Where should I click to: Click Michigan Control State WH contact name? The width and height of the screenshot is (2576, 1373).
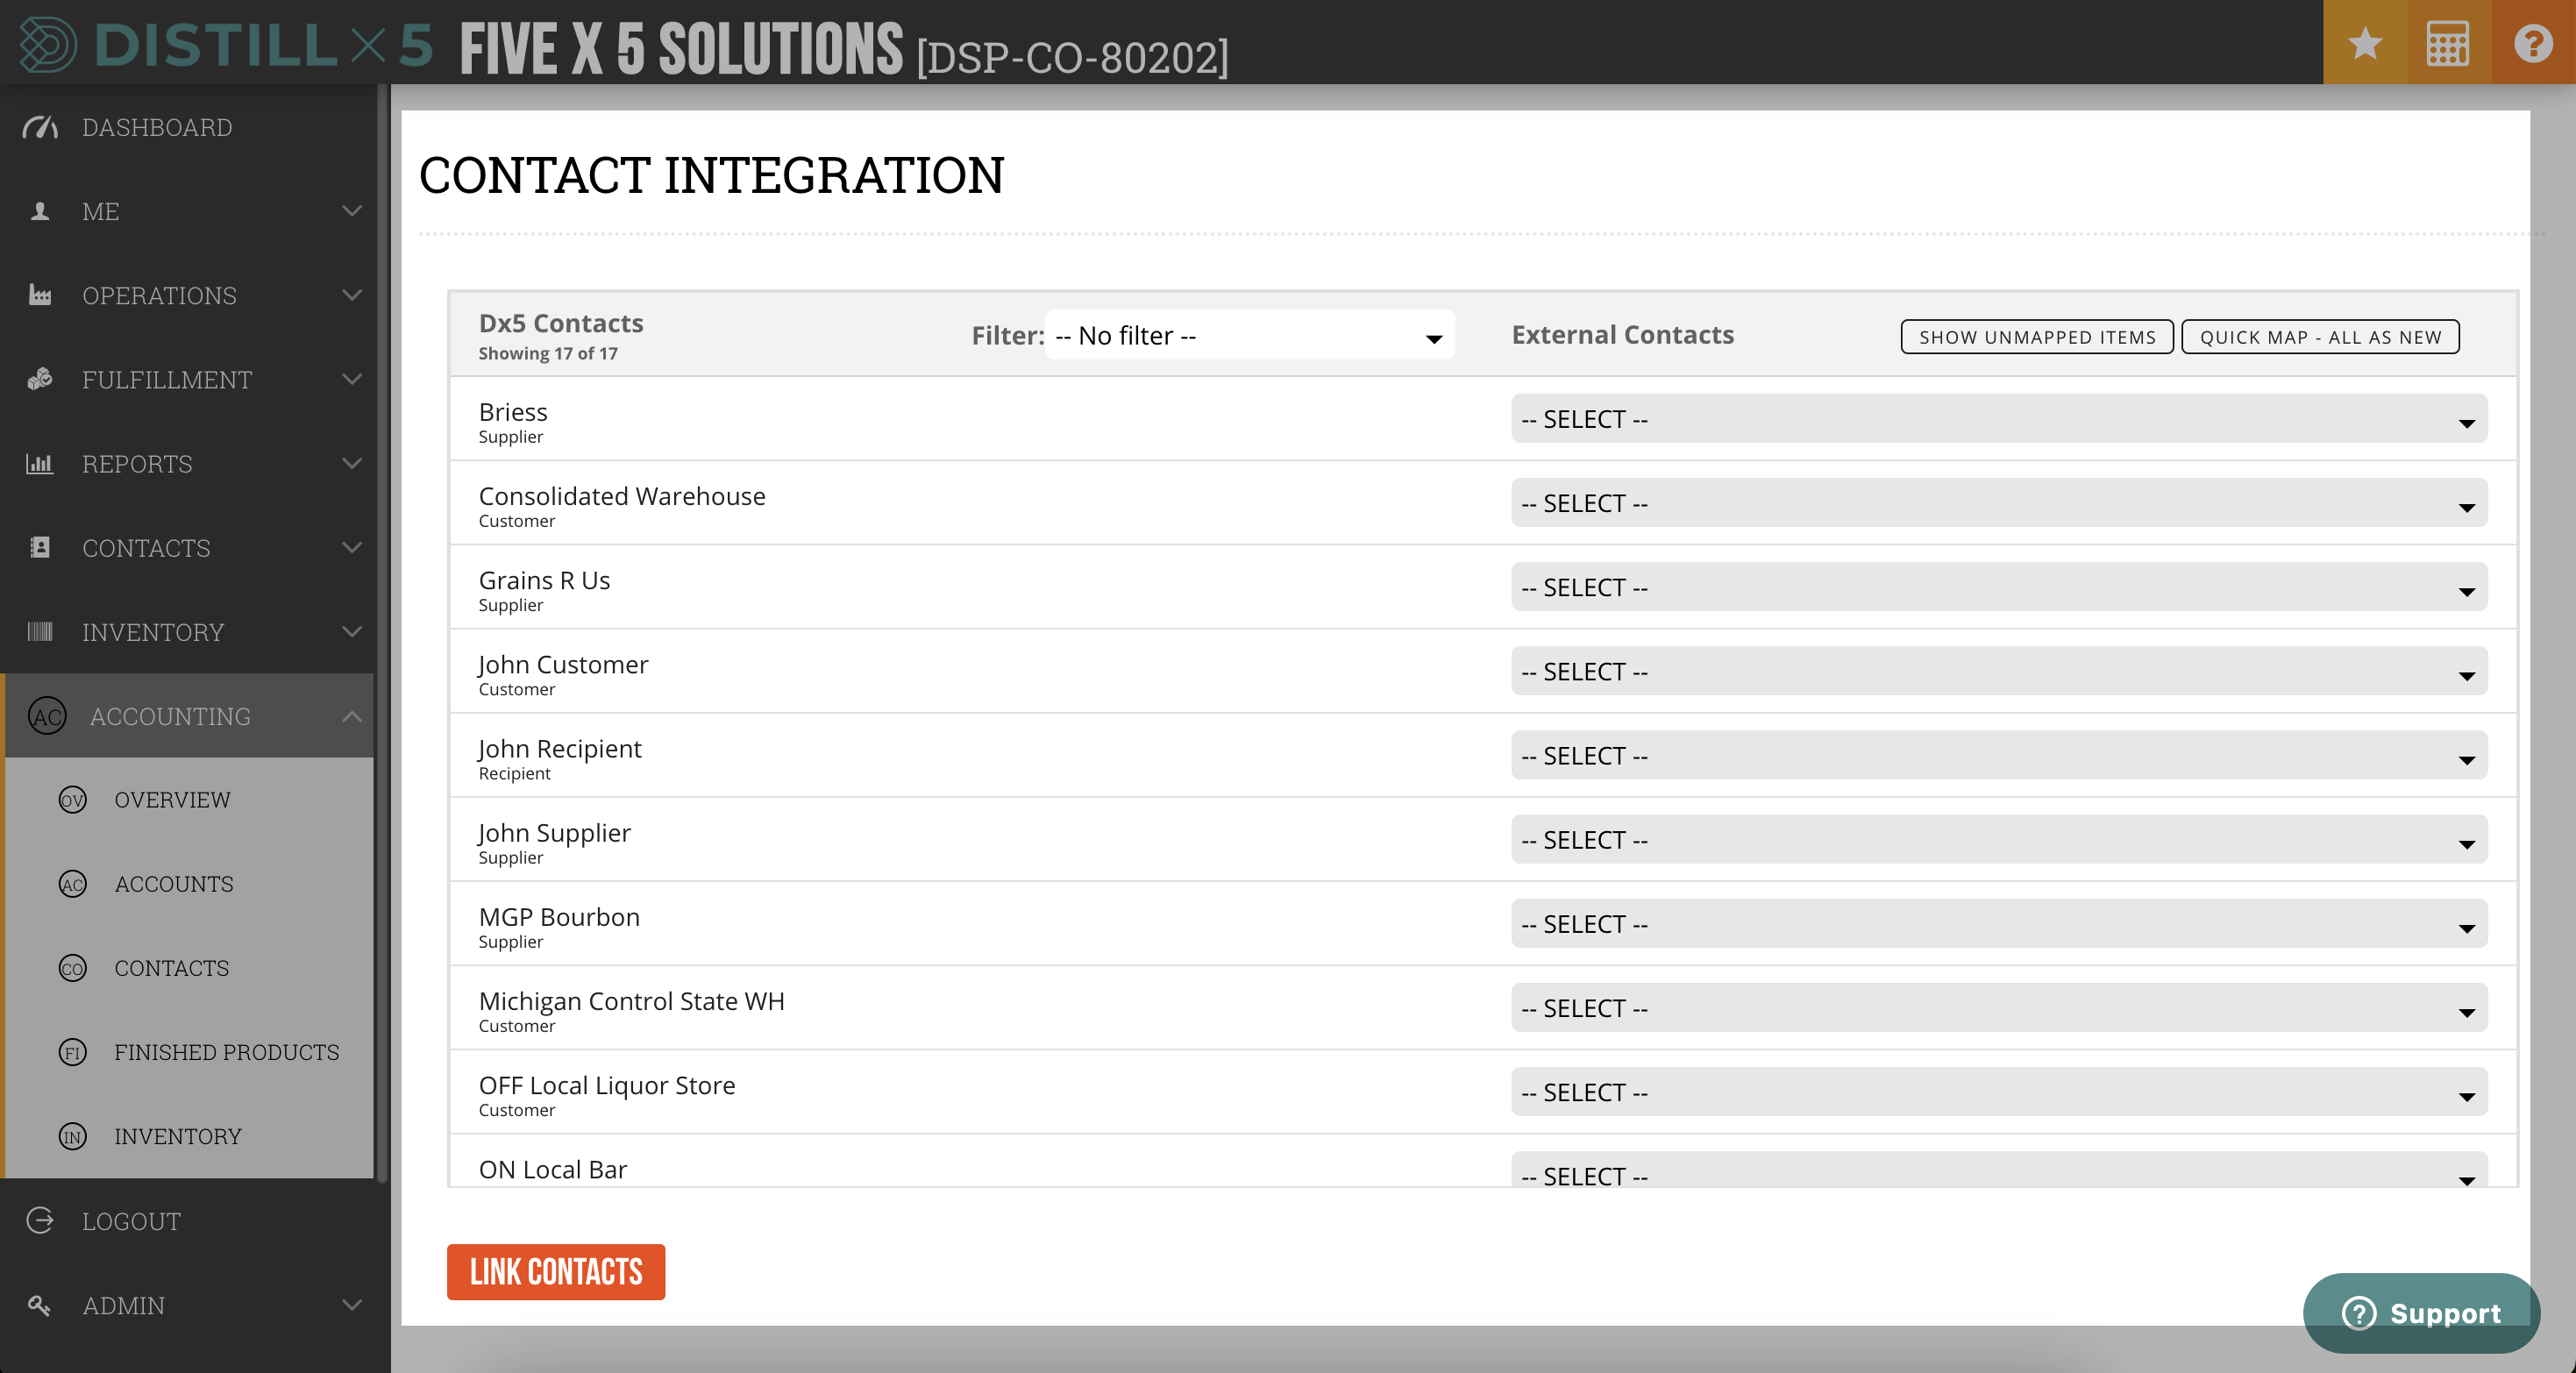631,1001
